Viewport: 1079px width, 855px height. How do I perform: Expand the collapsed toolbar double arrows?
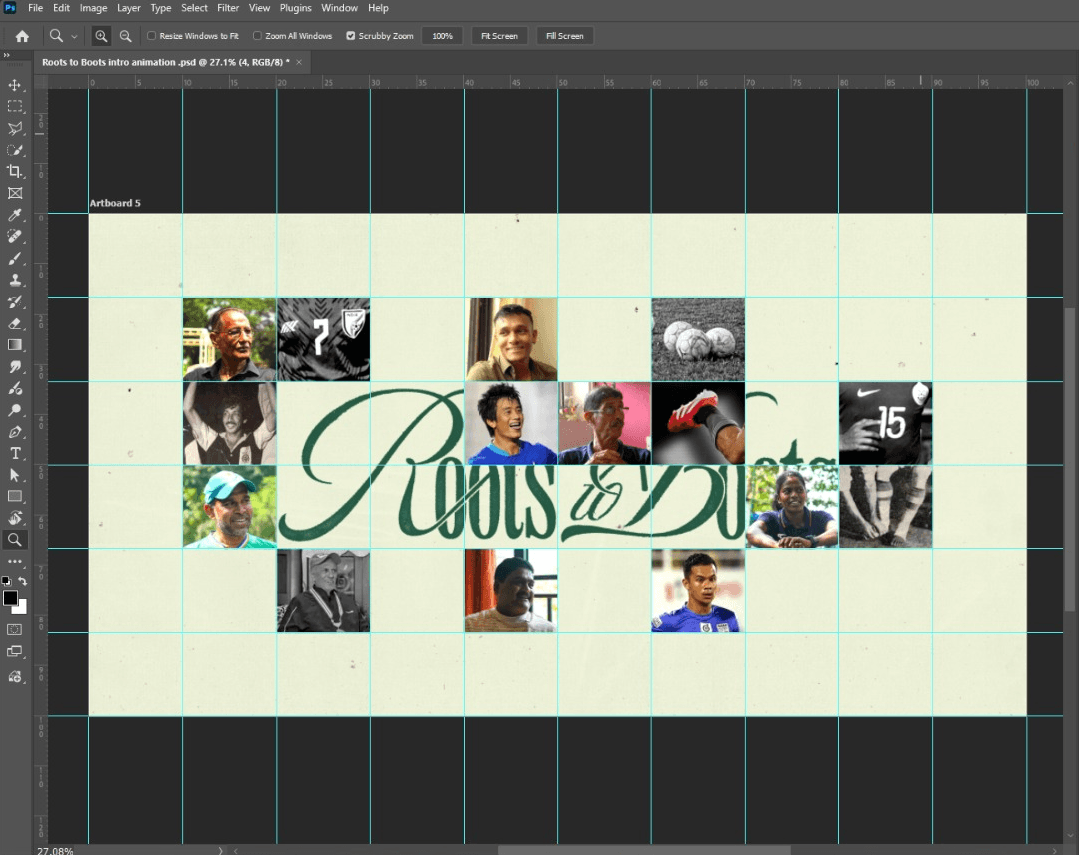tap(6, 55)
